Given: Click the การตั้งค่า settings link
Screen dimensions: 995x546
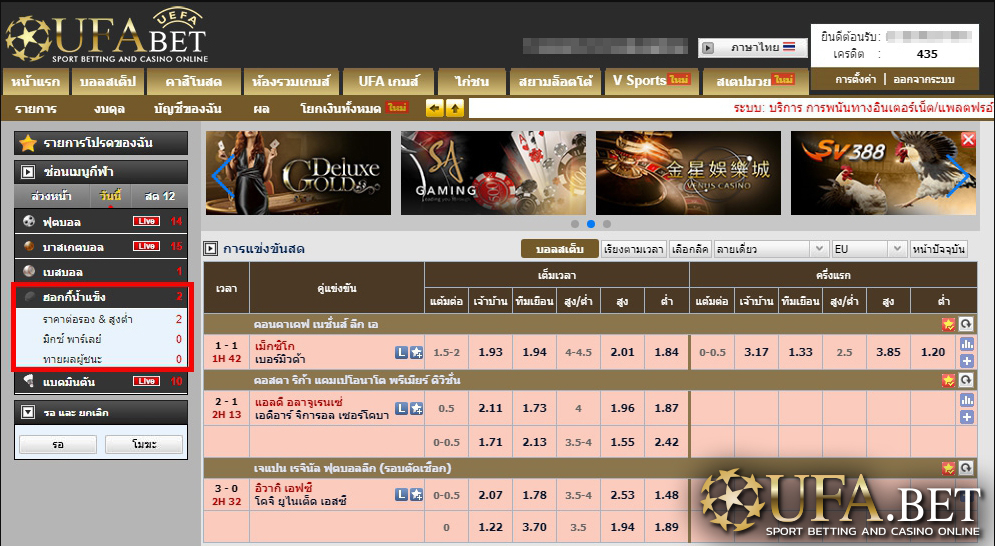Looking at the screenshot, I should (x=855, y=79).
